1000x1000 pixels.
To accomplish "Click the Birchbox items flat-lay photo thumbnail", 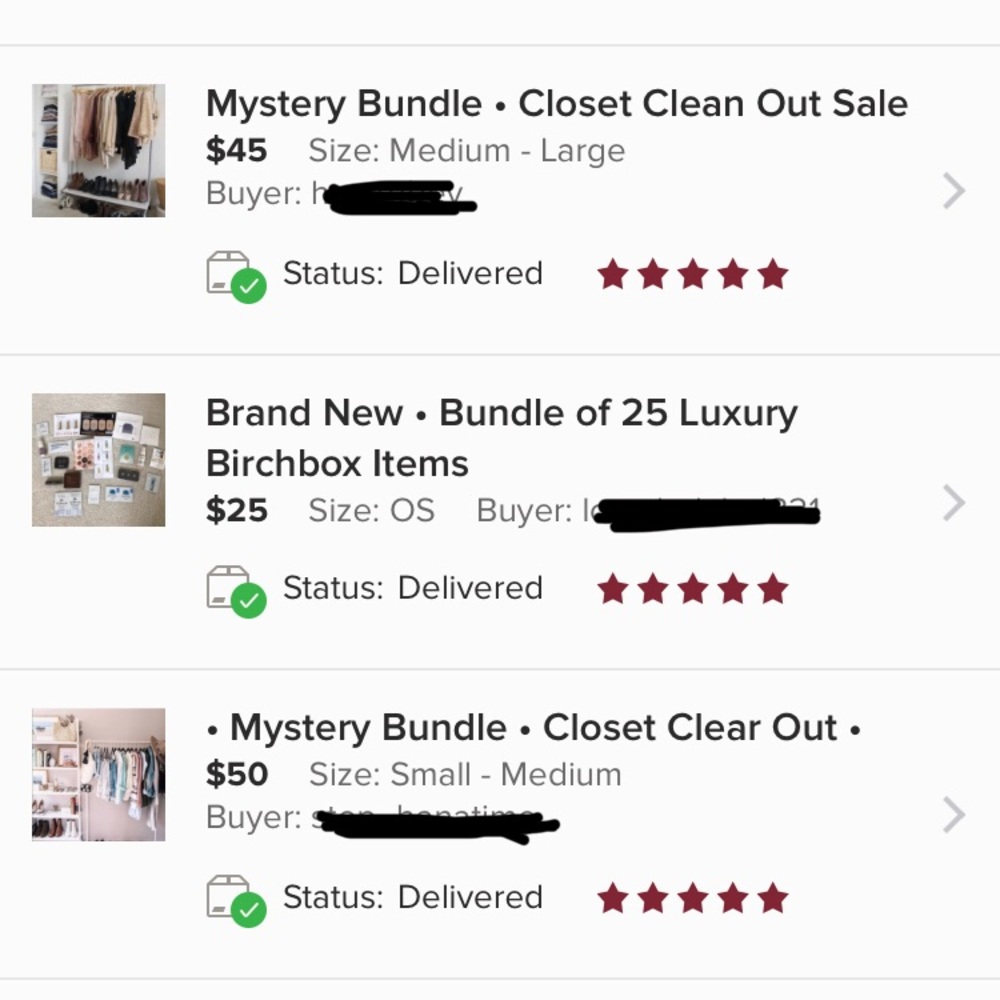I will 98,459.
